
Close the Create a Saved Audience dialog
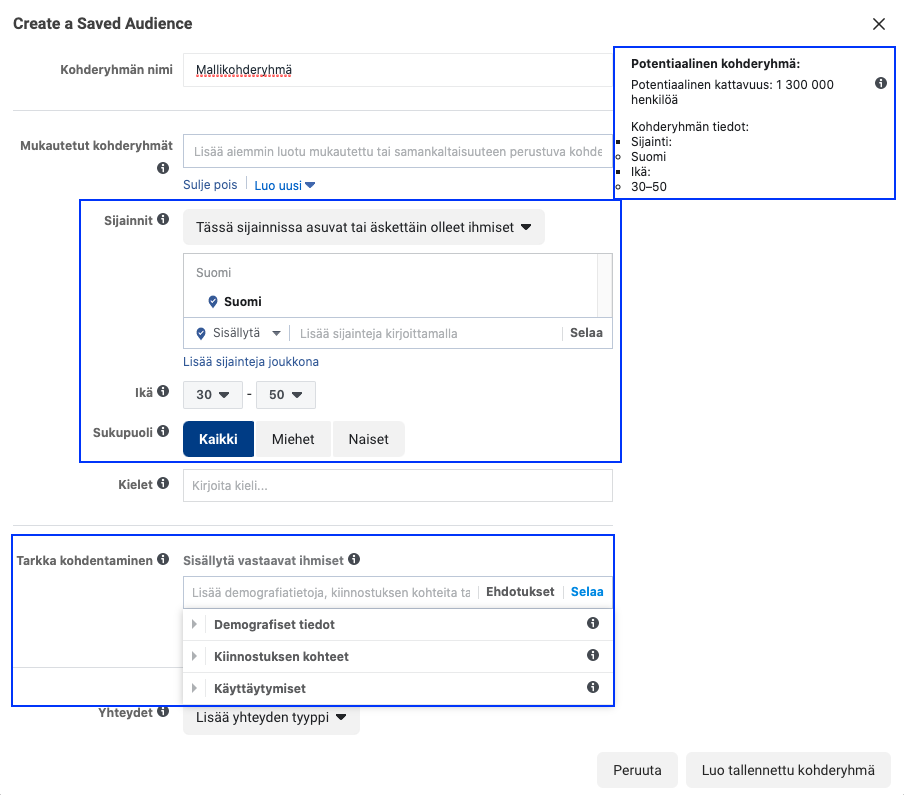click(x=879, y=24)
